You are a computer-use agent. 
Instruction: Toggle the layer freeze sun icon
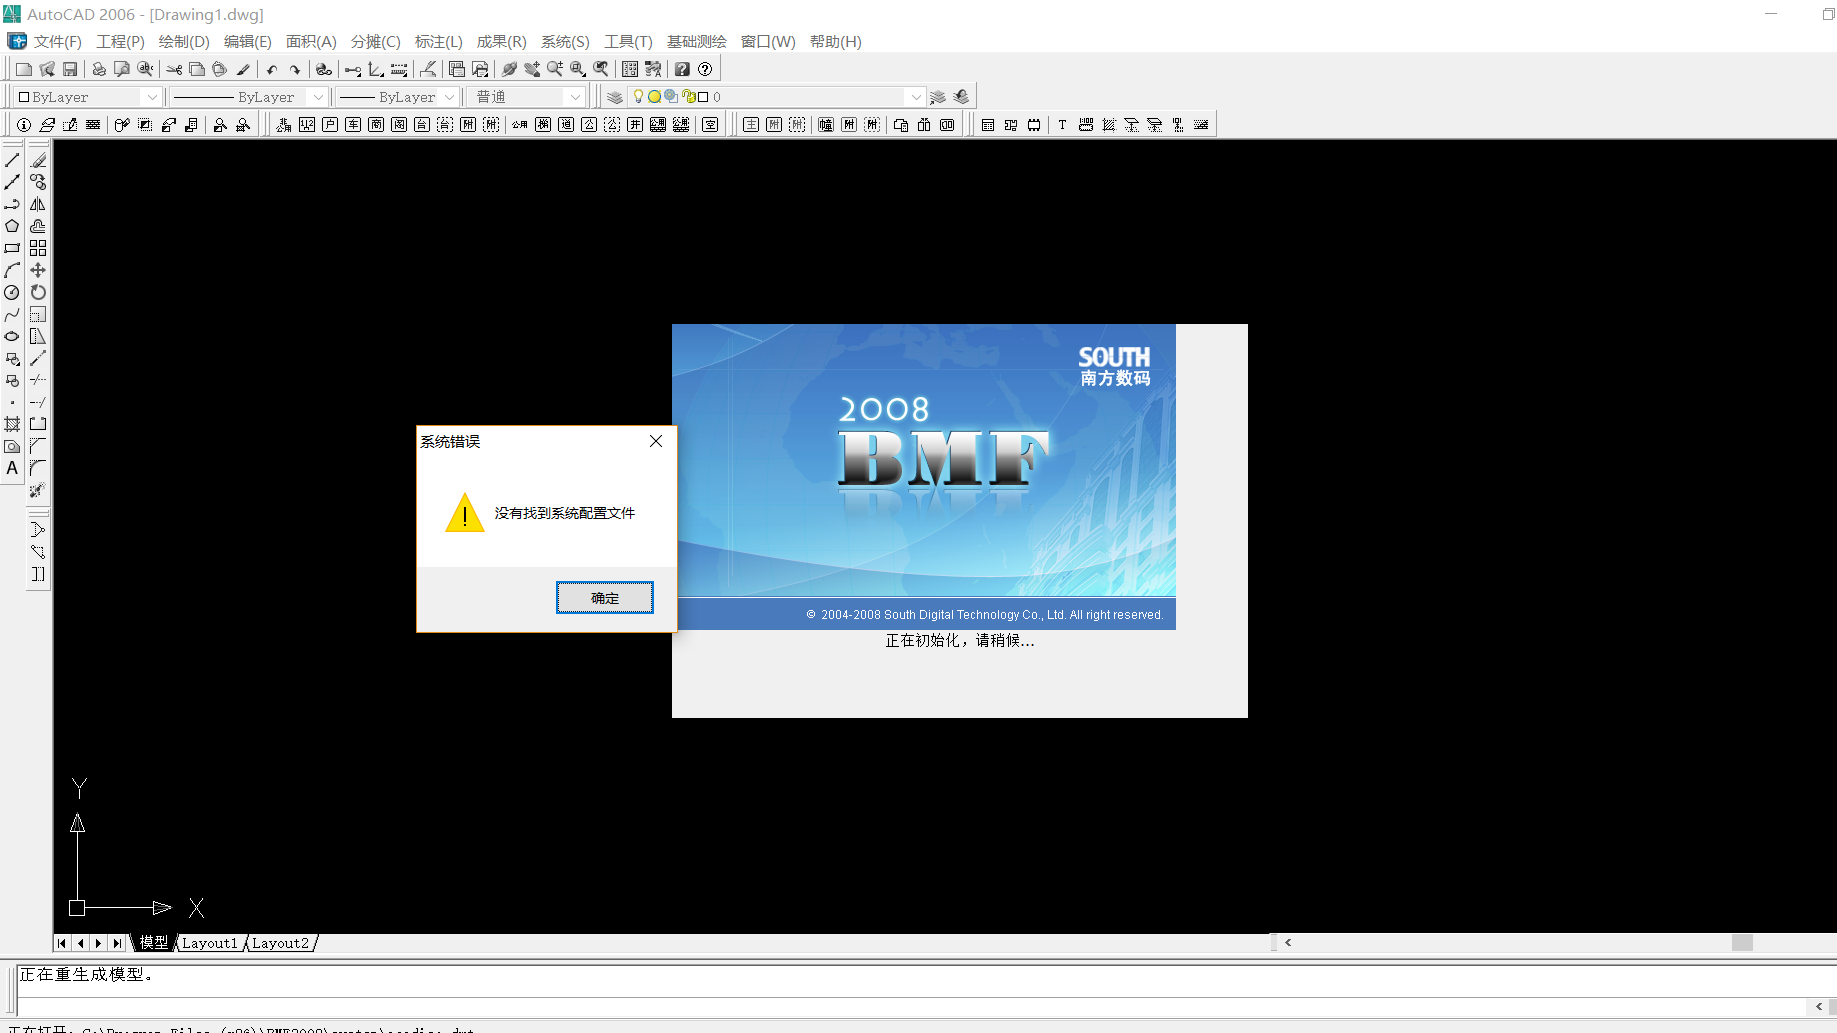point(654,97)
